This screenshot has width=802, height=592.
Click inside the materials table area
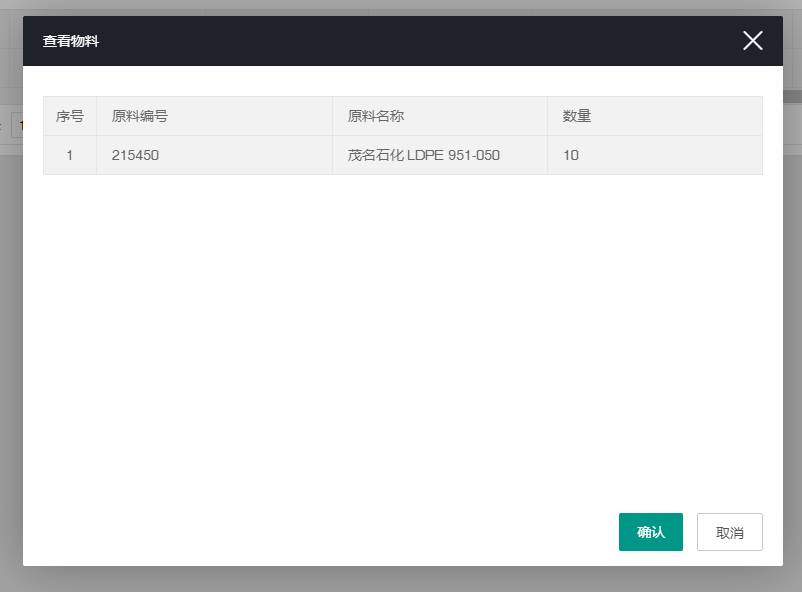pos(400,137)
